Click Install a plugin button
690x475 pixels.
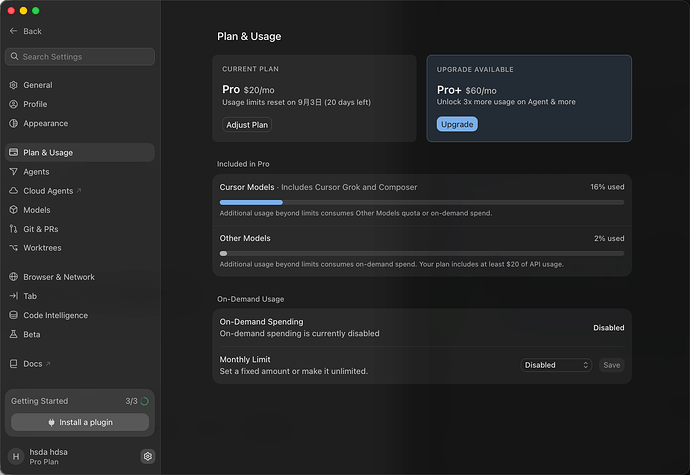pos(80,422)
